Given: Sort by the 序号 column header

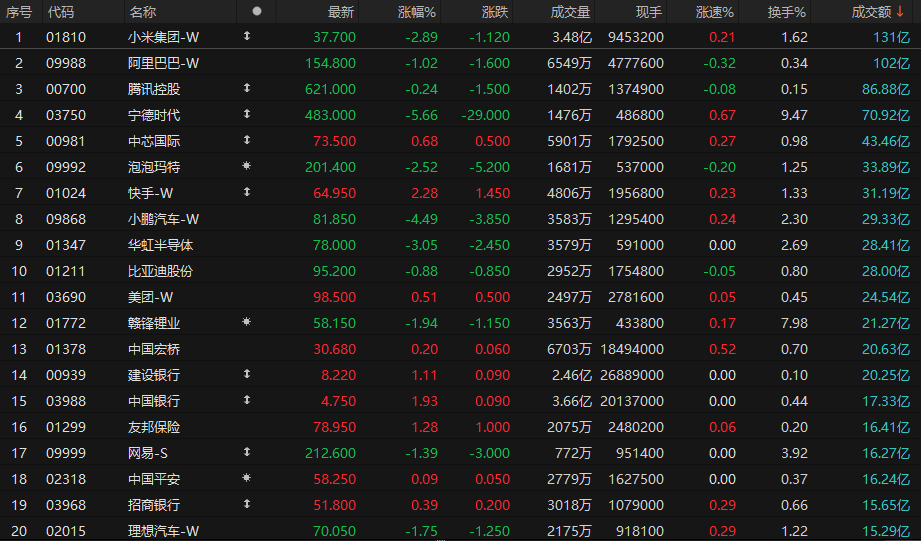Looking at the screenshot, I should tap(19, 12).
